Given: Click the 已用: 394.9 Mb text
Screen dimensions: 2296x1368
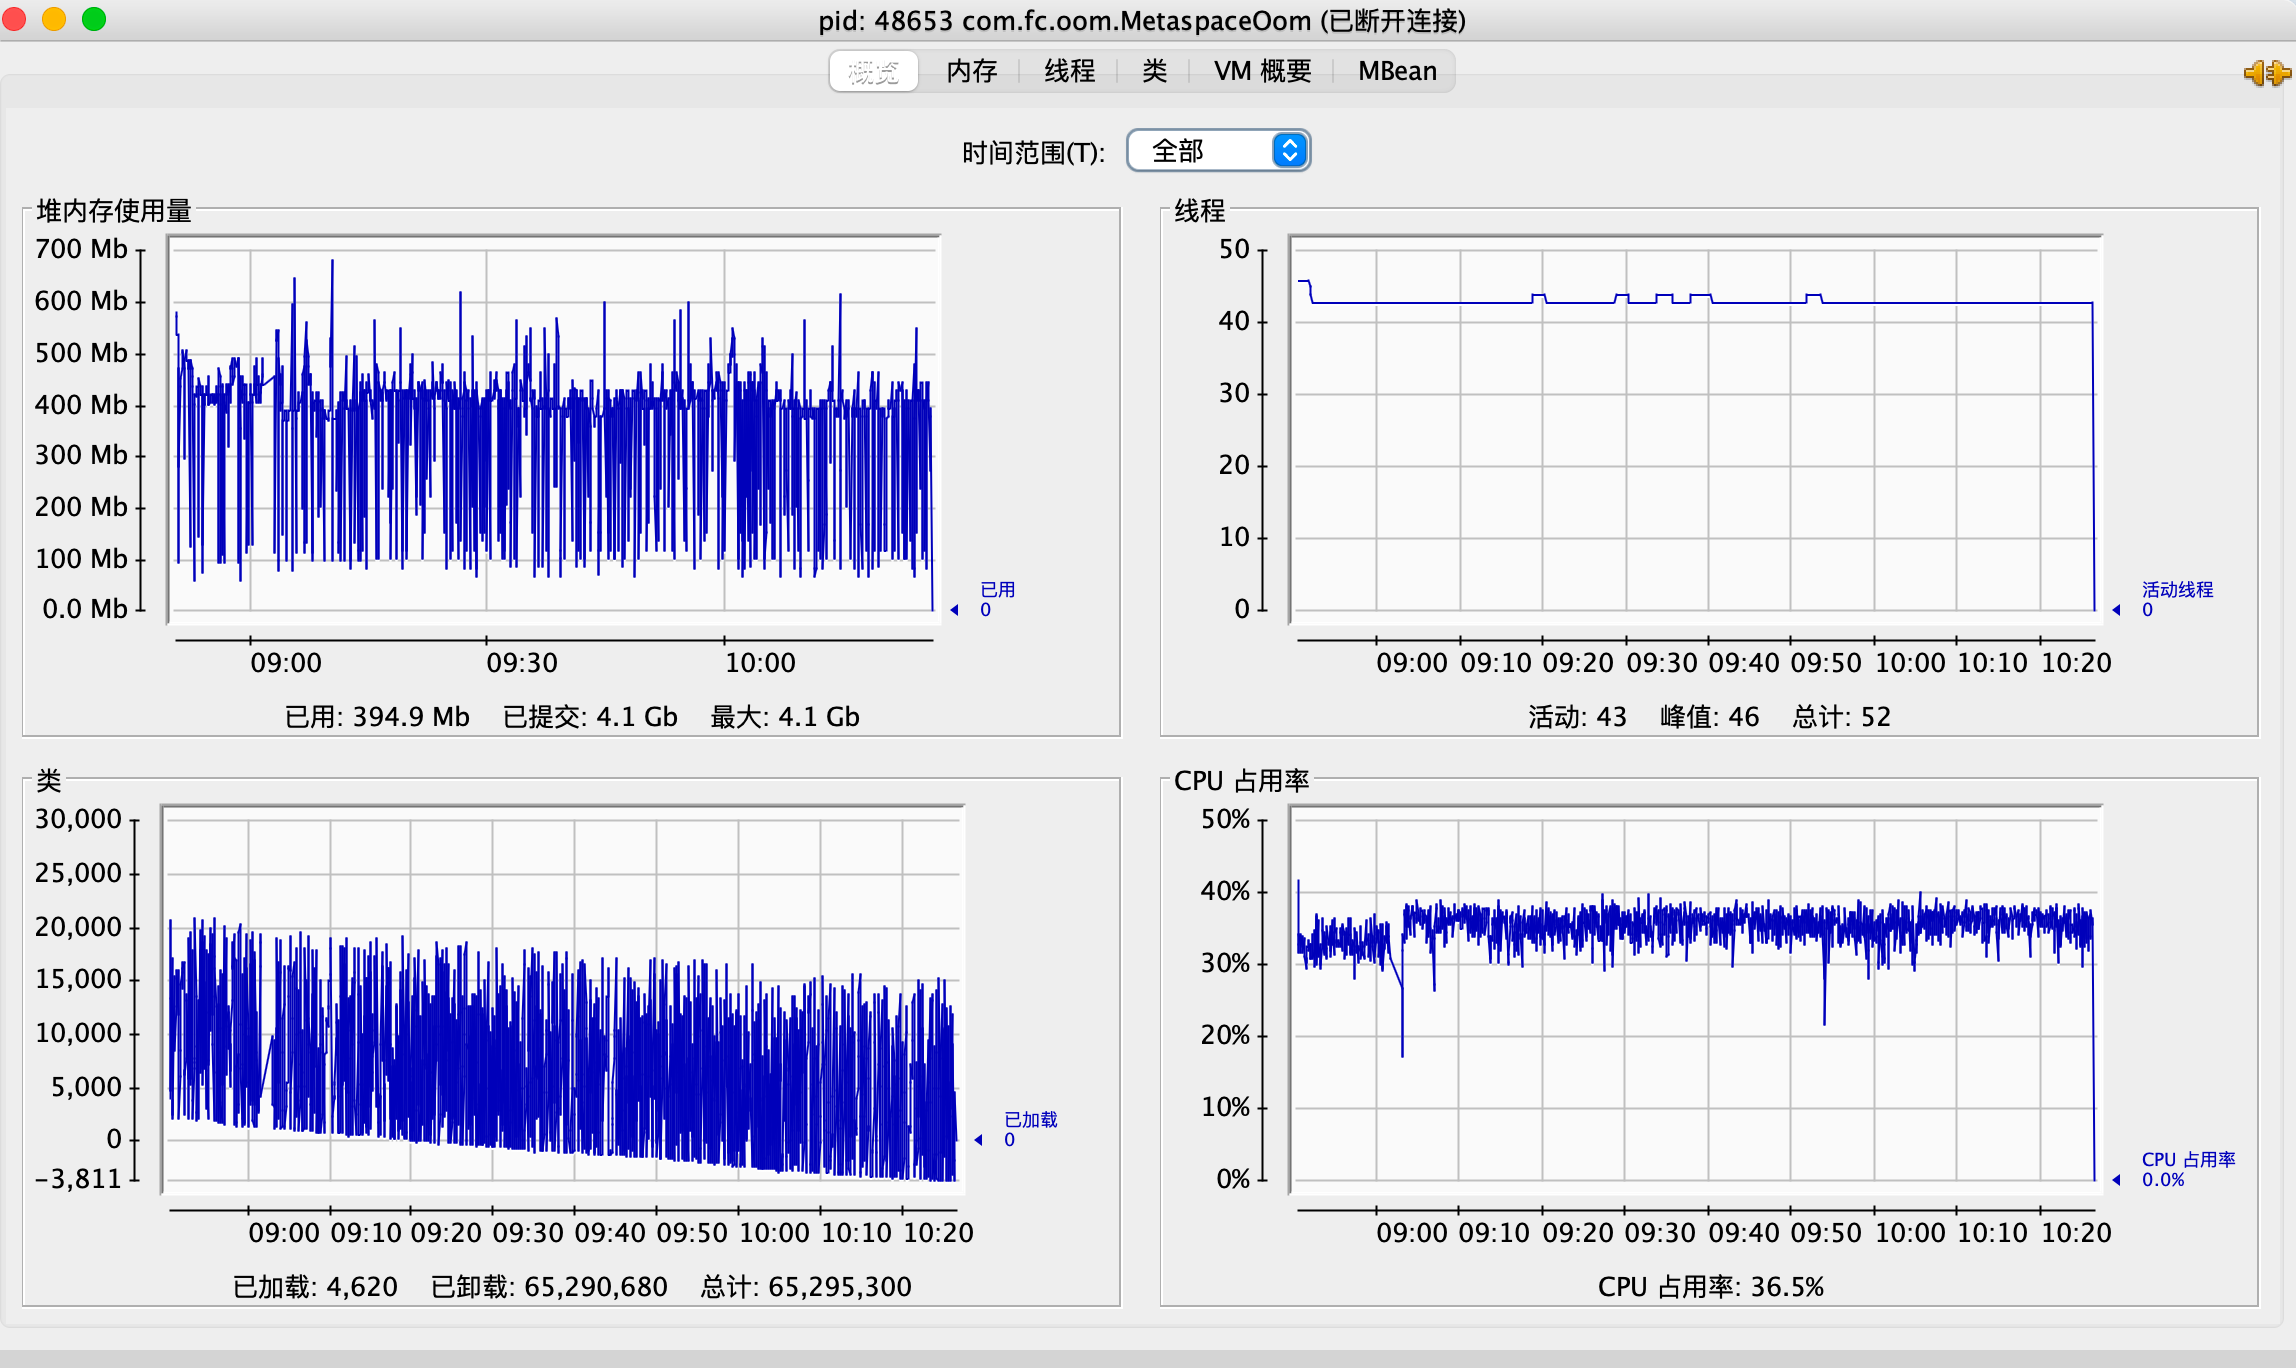Looking at the screenshot, I should point(377,717).
